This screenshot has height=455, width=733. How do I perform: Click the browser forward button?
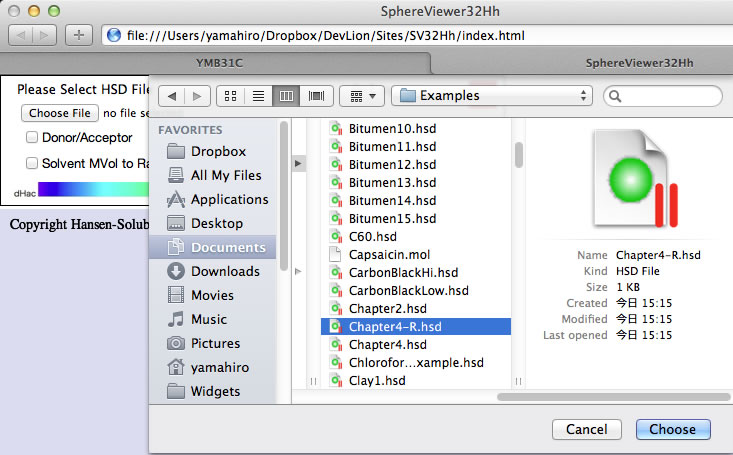click(44, 35)
